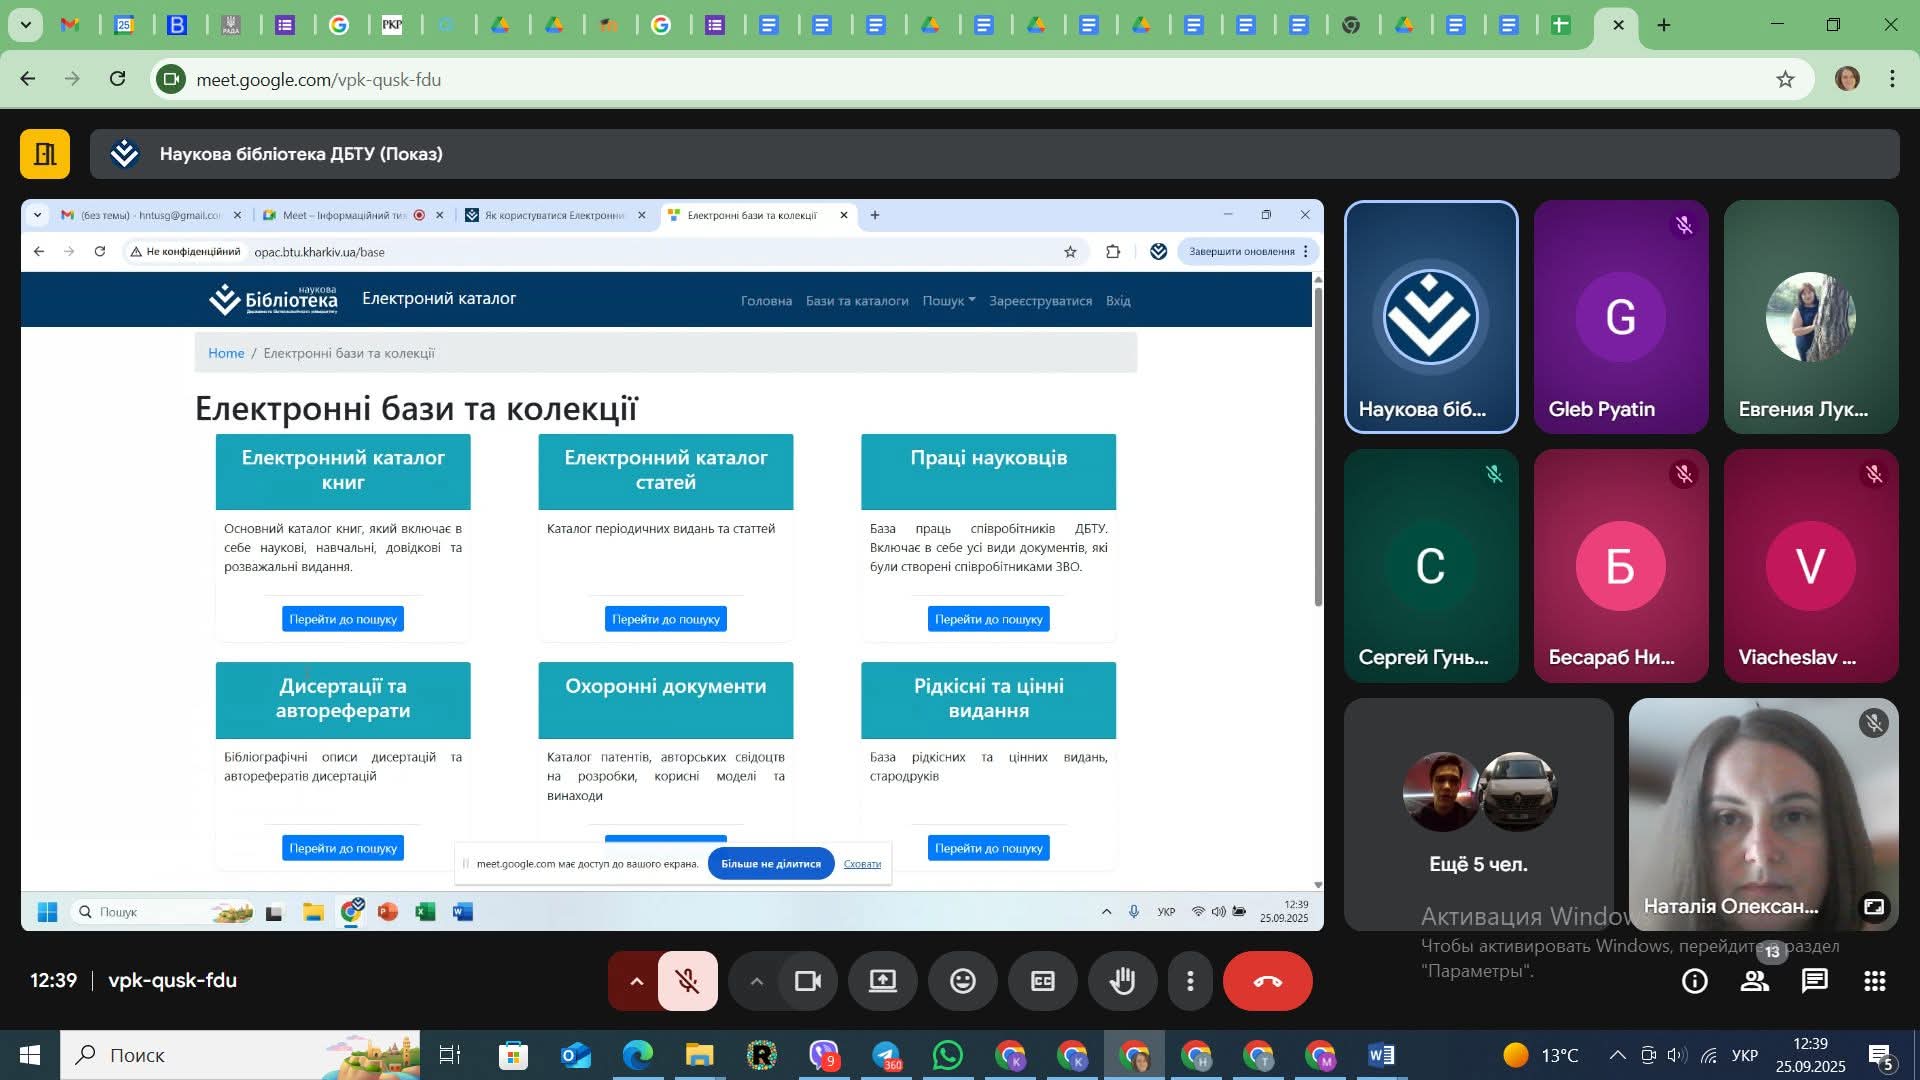Bookmark this page with star icon
Image resolution: width=1920 pixels, height=1080 pixels.
pyautogui.click(x=1785, y=79)
